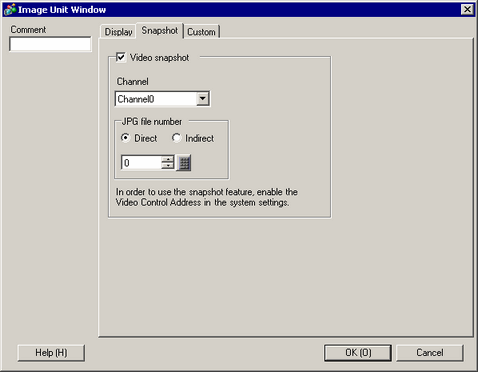Click the Cancel button
Image resolution: width=478 pixels, height=372 pixels.
click(x=430, y=353)
